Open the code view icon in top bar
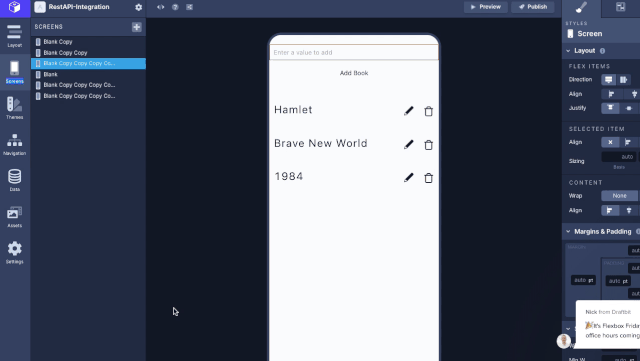The height and width of the screenshot is (361, 640). 160,7
